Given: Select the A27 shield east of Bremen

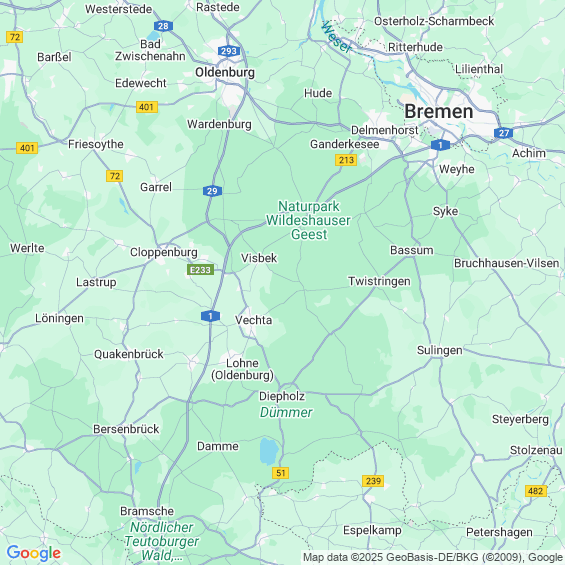Looking at the screenshot, I should coord(504,133).
